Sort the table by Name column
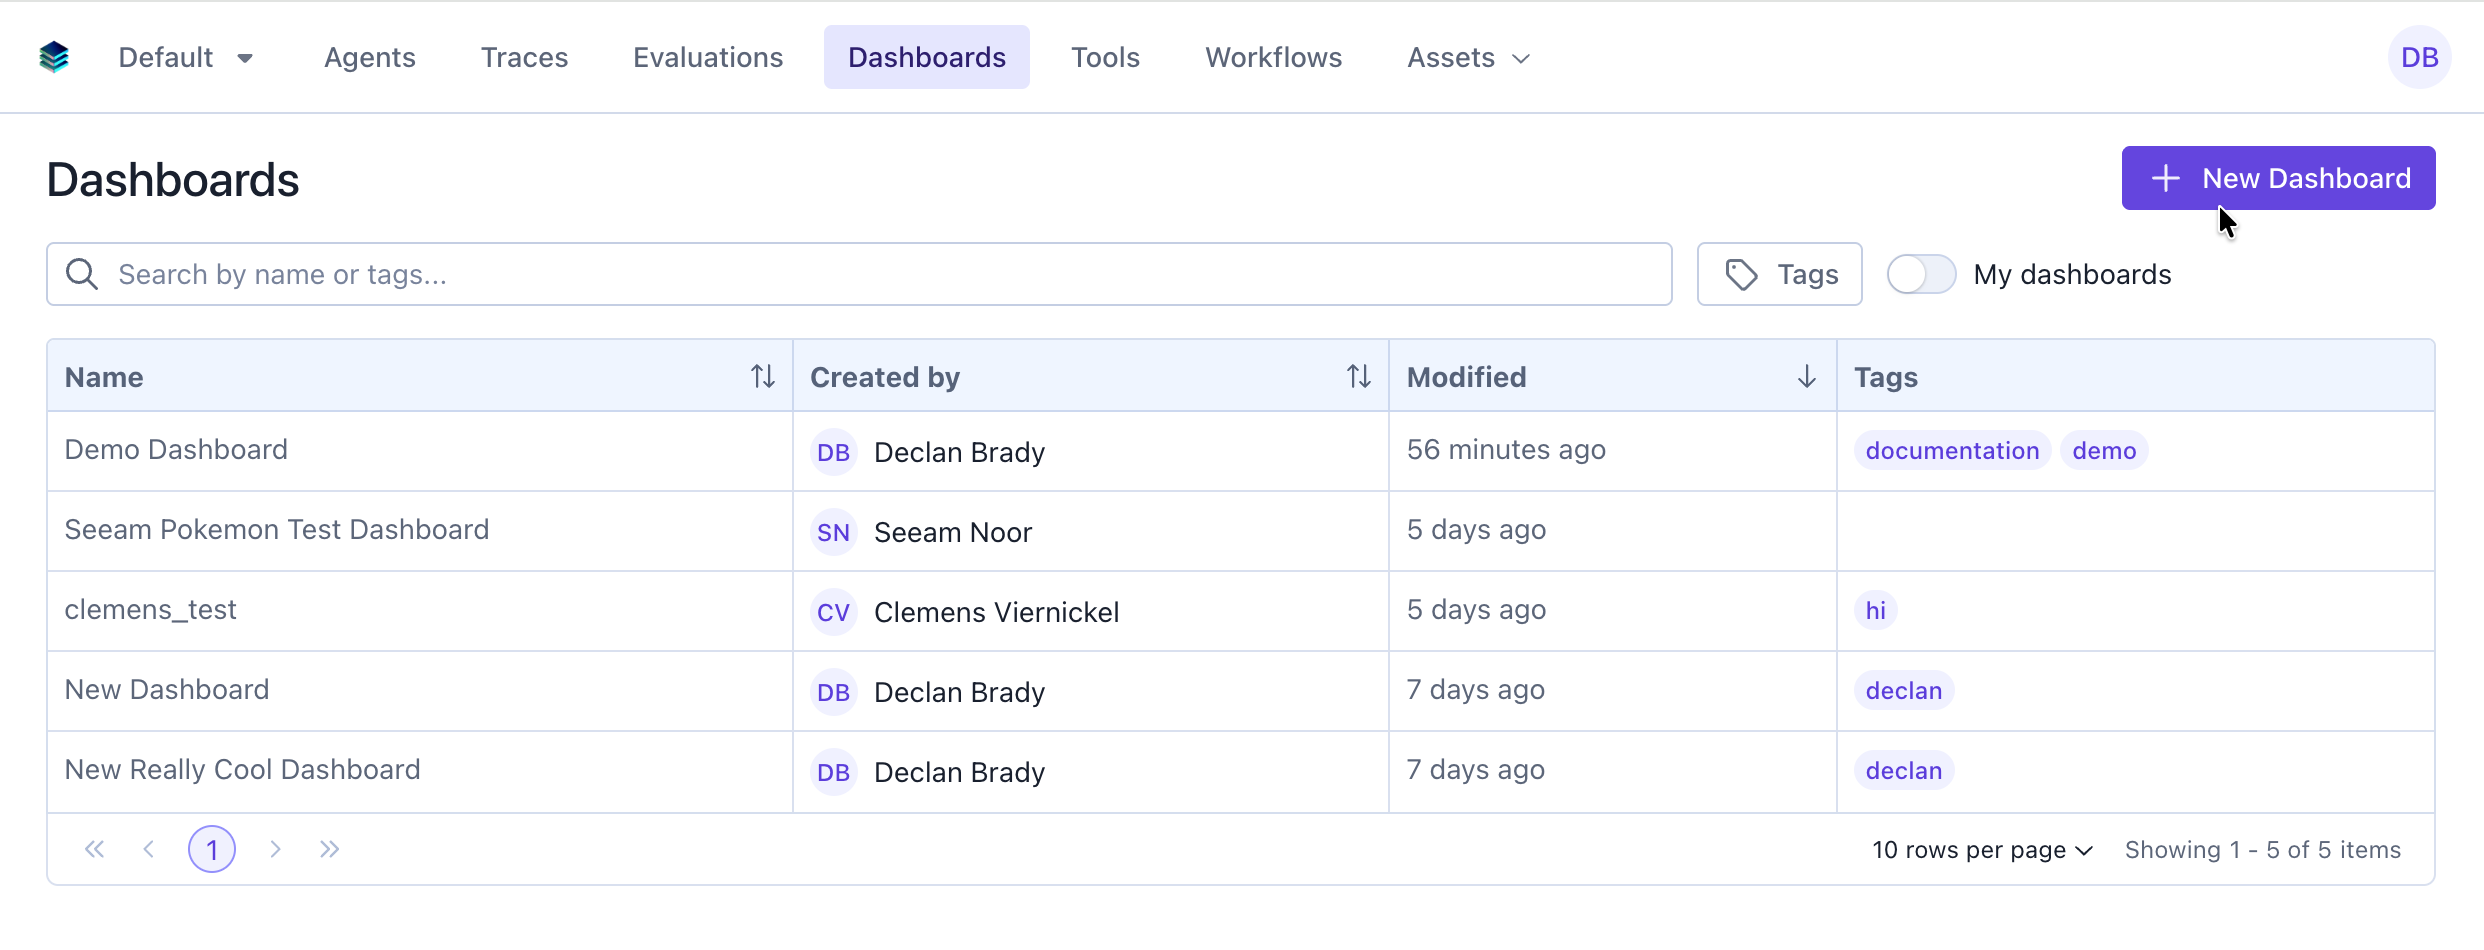The image size is (2484, 950). click(763, 377)
